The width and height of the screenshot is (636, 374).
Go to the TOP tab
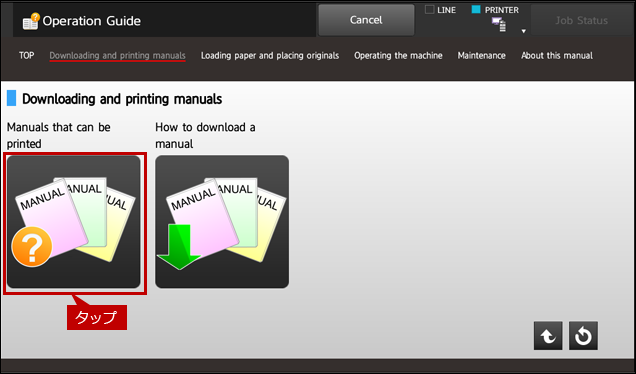(26, 56)
